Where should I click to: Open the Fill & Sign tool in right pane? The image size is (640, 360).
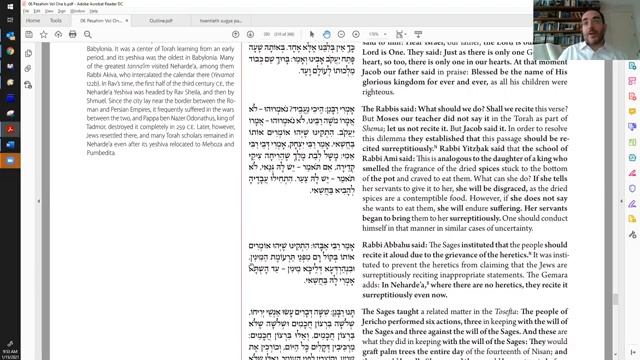coord(632,204)
